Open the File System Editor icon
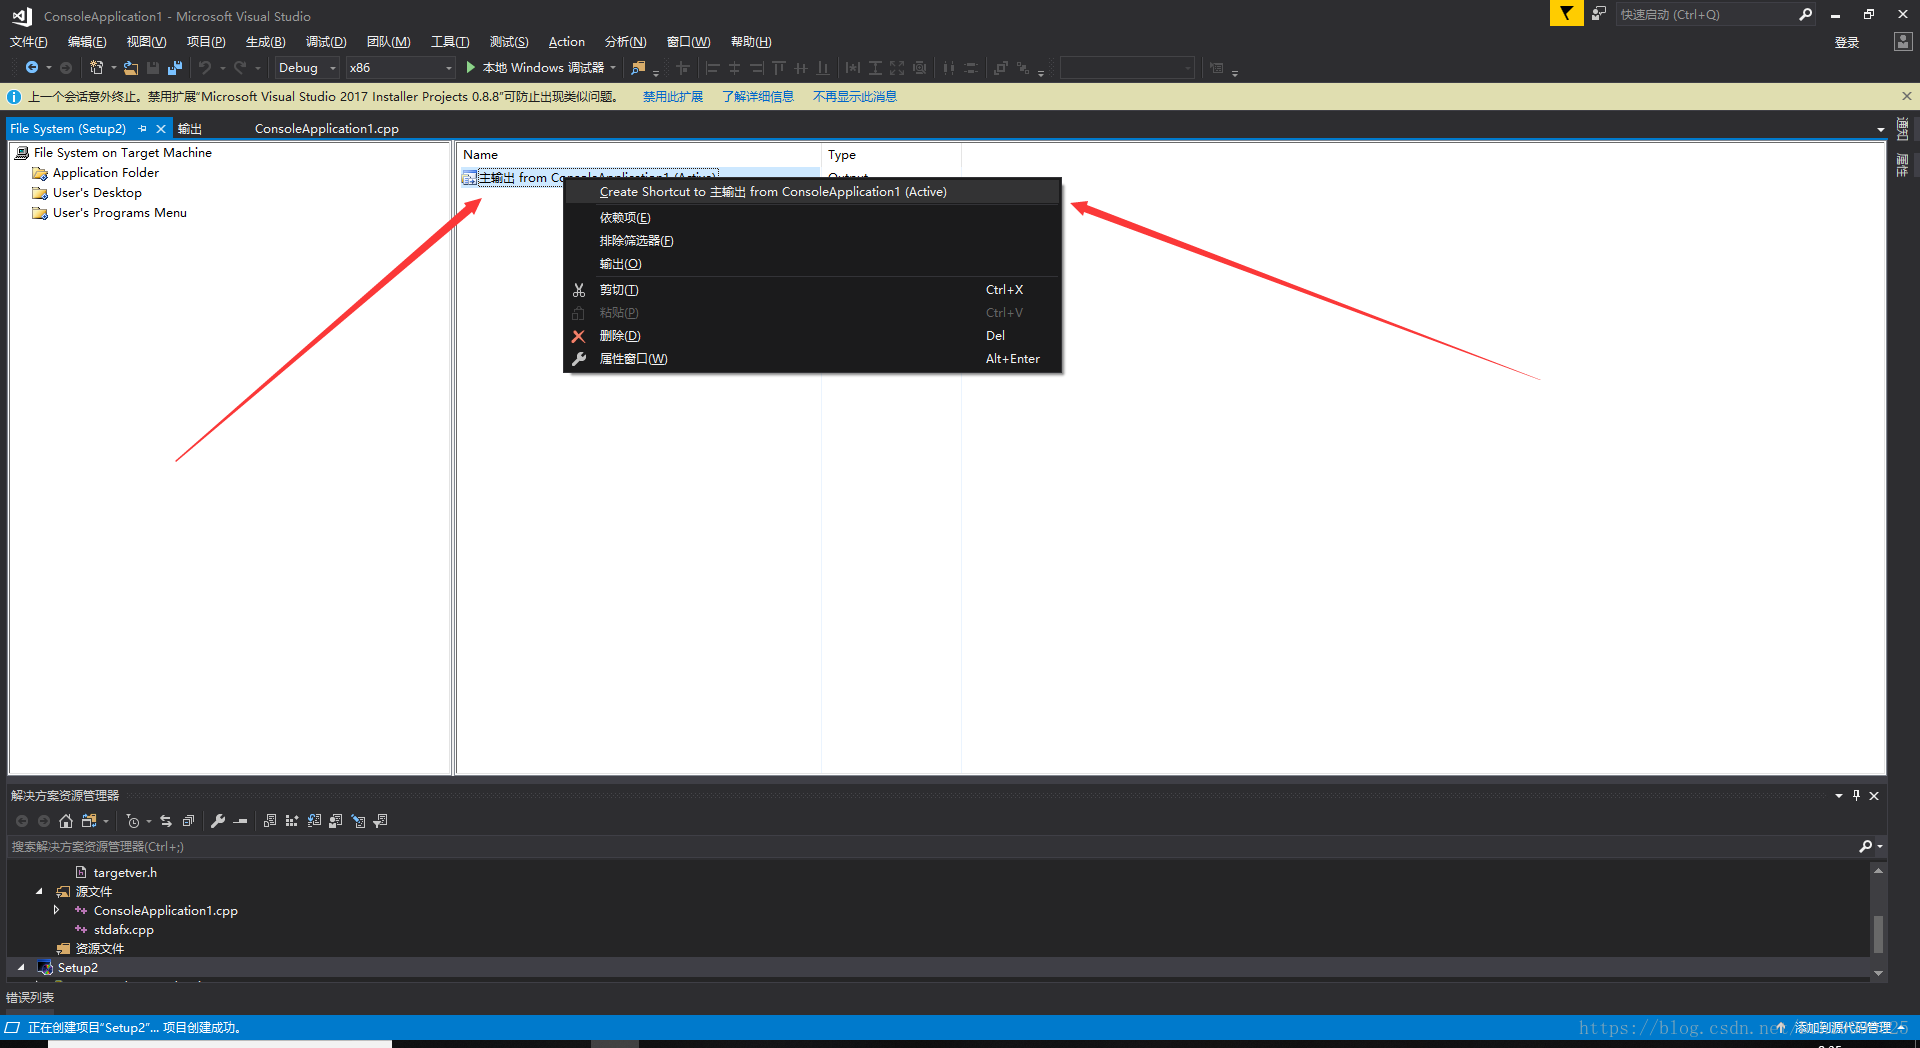Screen dimensions: 1920x1048 pos(270,821)
